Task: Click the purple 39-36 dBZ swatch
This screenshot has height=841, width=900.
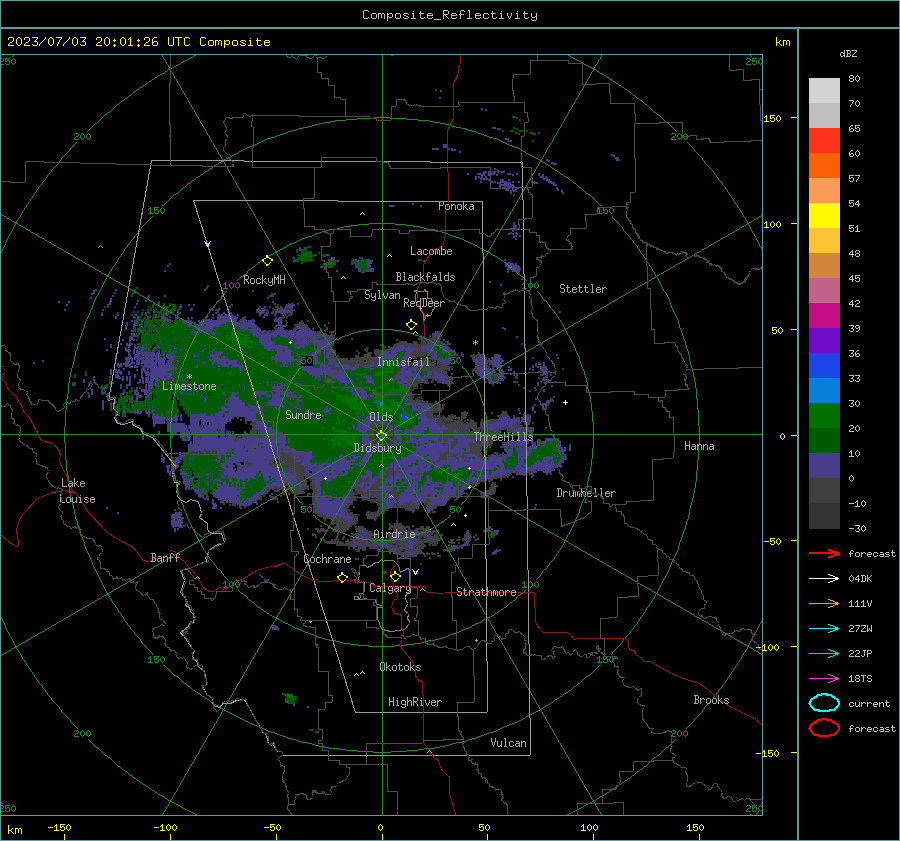Action: click(824, 341)
